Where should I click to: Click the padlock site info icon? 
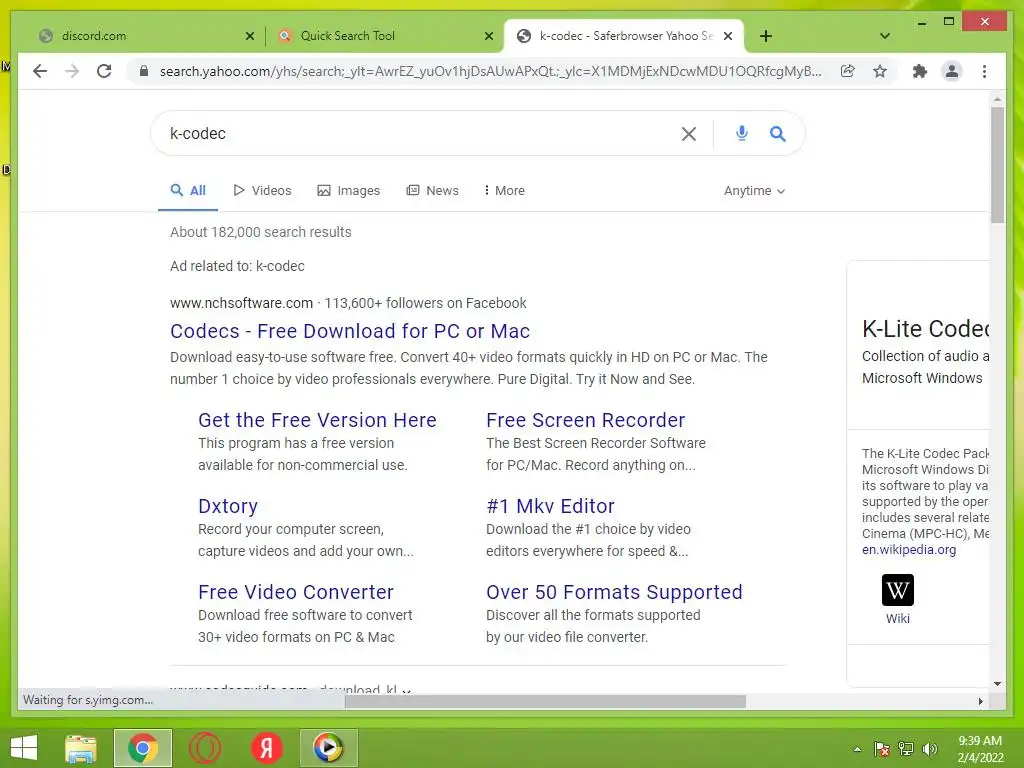pyautogui.click(x=144, y=71)
